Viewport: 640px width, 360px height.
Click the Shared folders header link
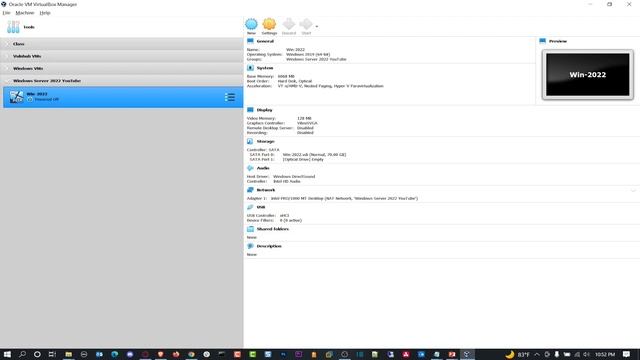pos(273,229)
